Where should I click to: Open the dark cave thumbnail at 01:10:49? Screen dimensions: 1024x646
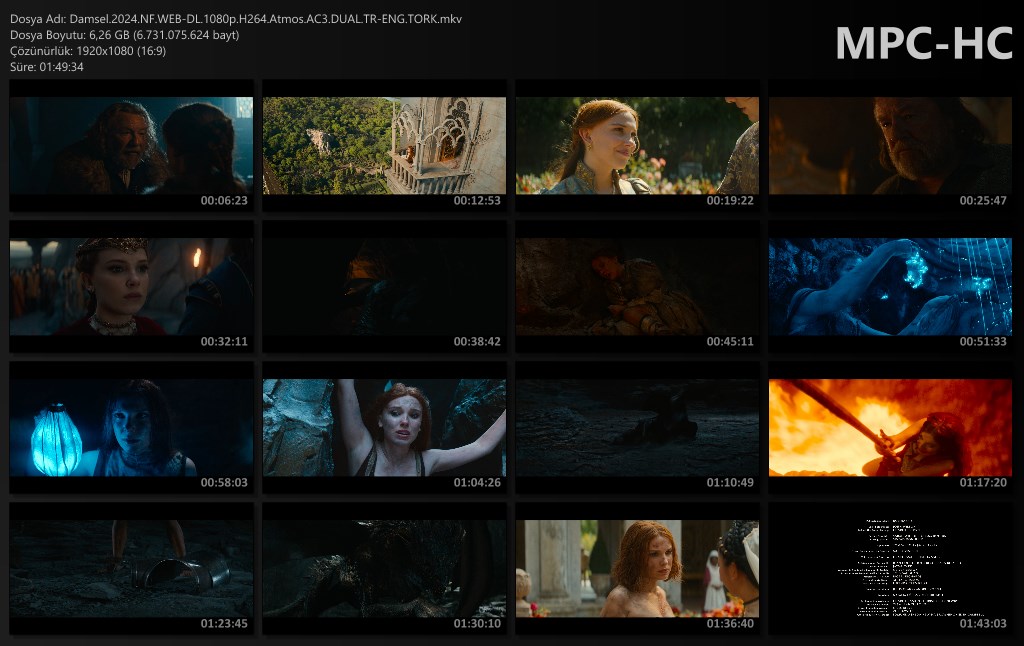tap(637, 427)
